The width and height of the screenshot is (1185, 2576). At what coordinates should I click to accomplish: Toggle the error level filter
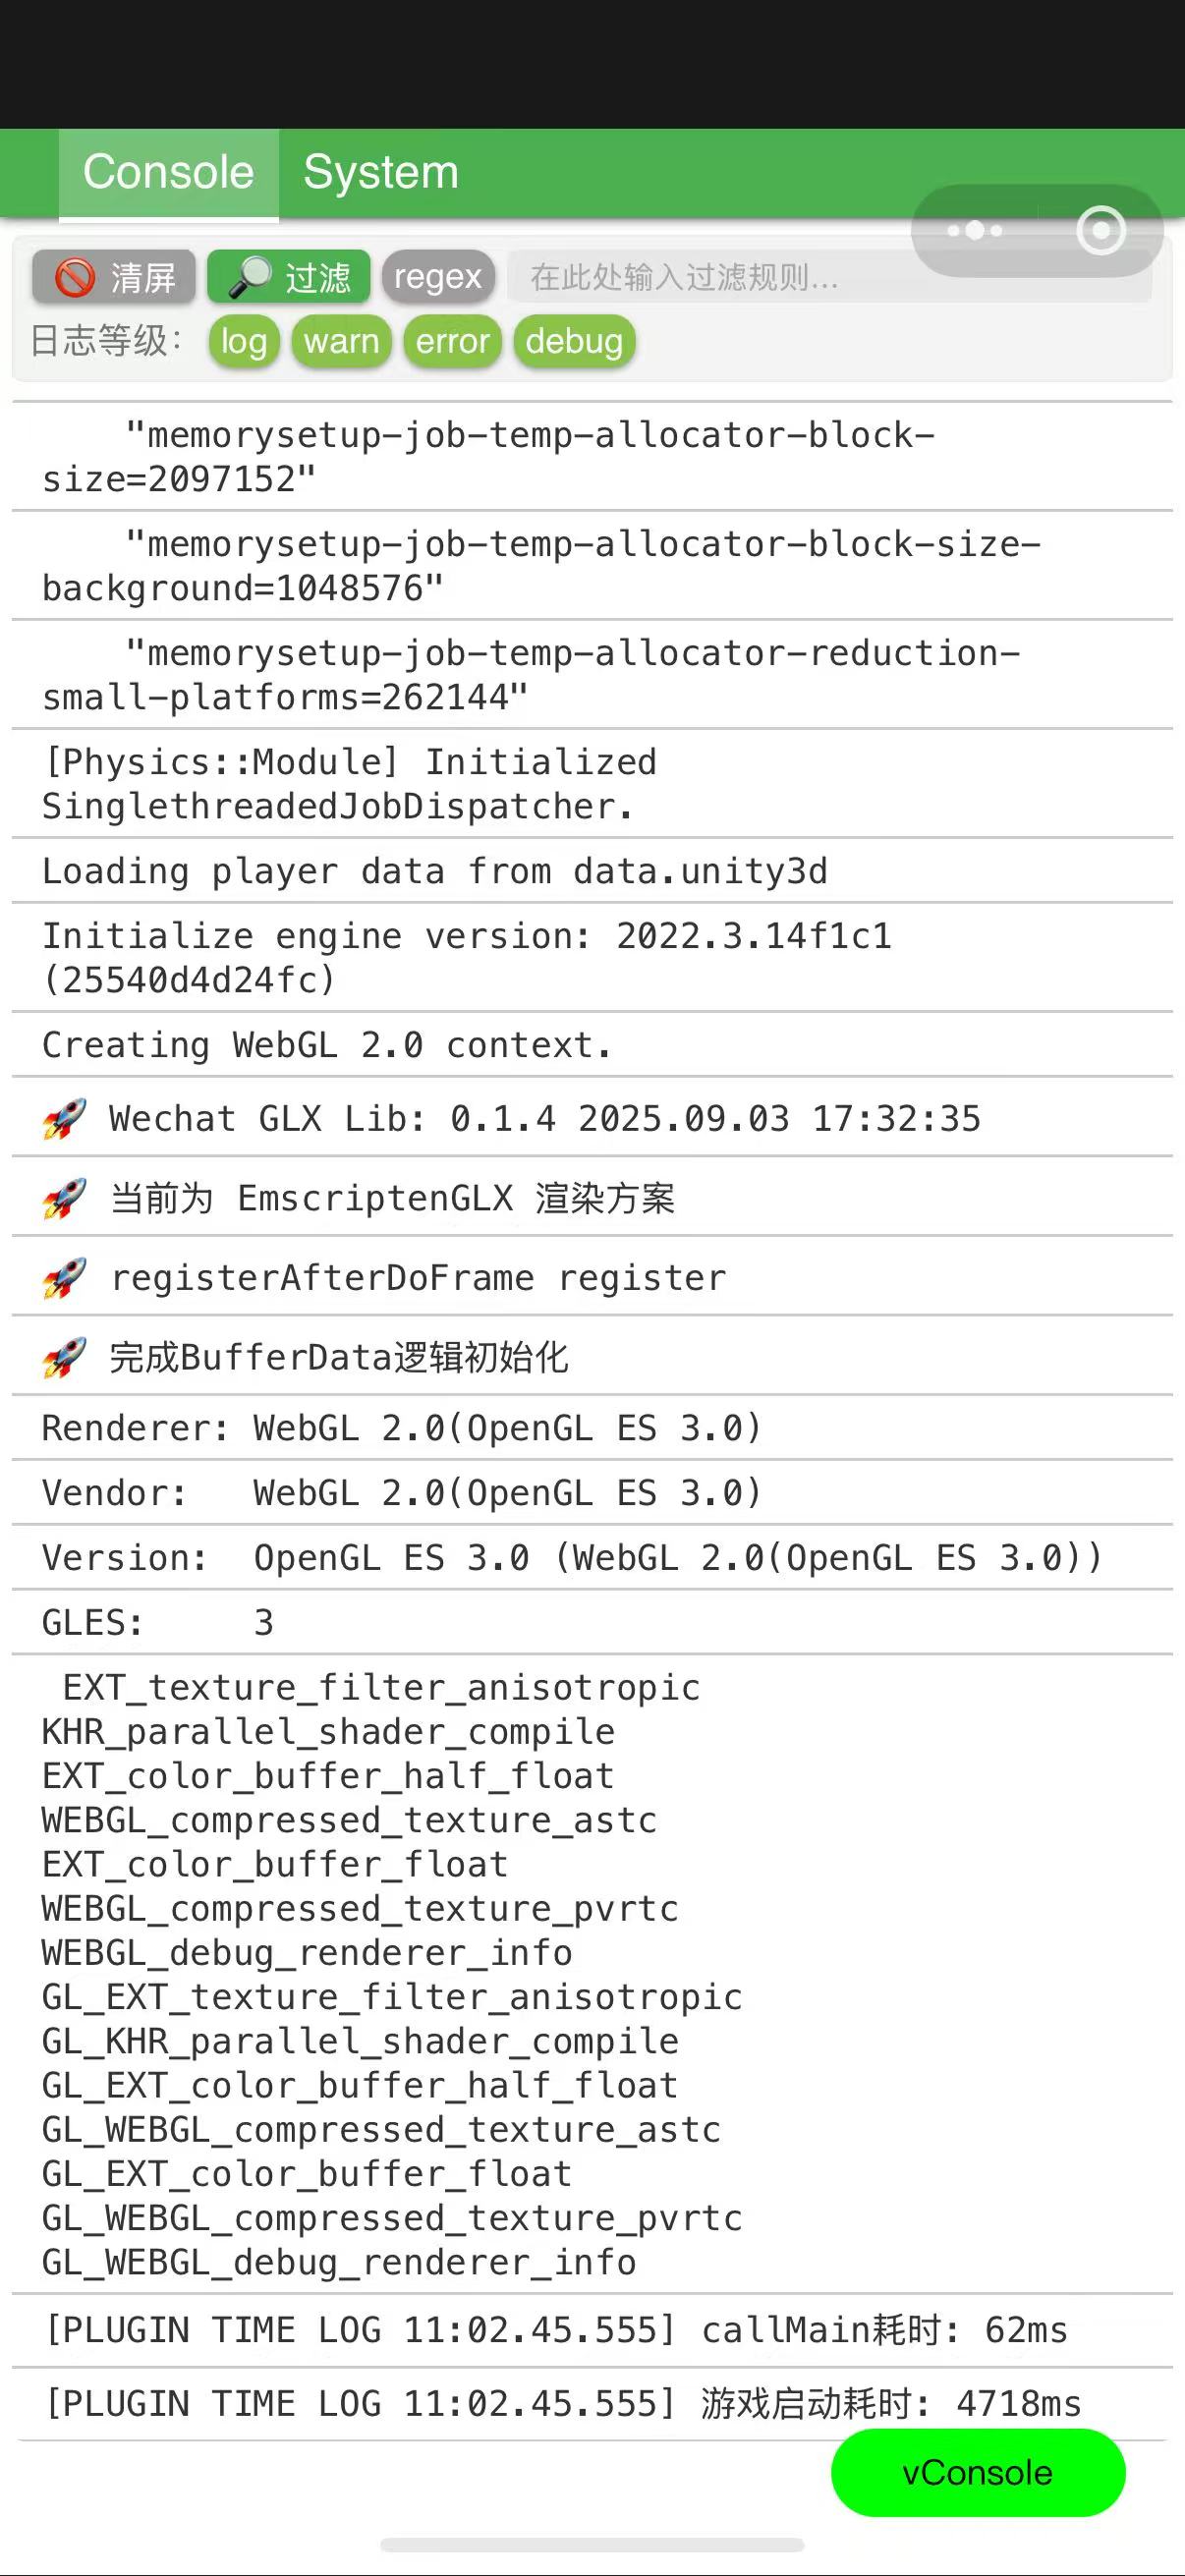click(452, 341)
